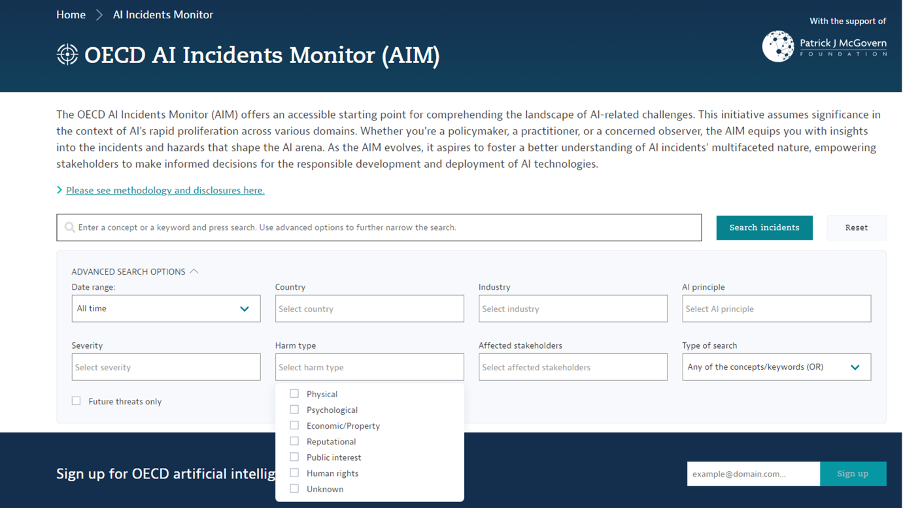904x508 pixels.
Task: Open the AI Incidents Monitor breadcrumb
Action: [x=163, y=15]
